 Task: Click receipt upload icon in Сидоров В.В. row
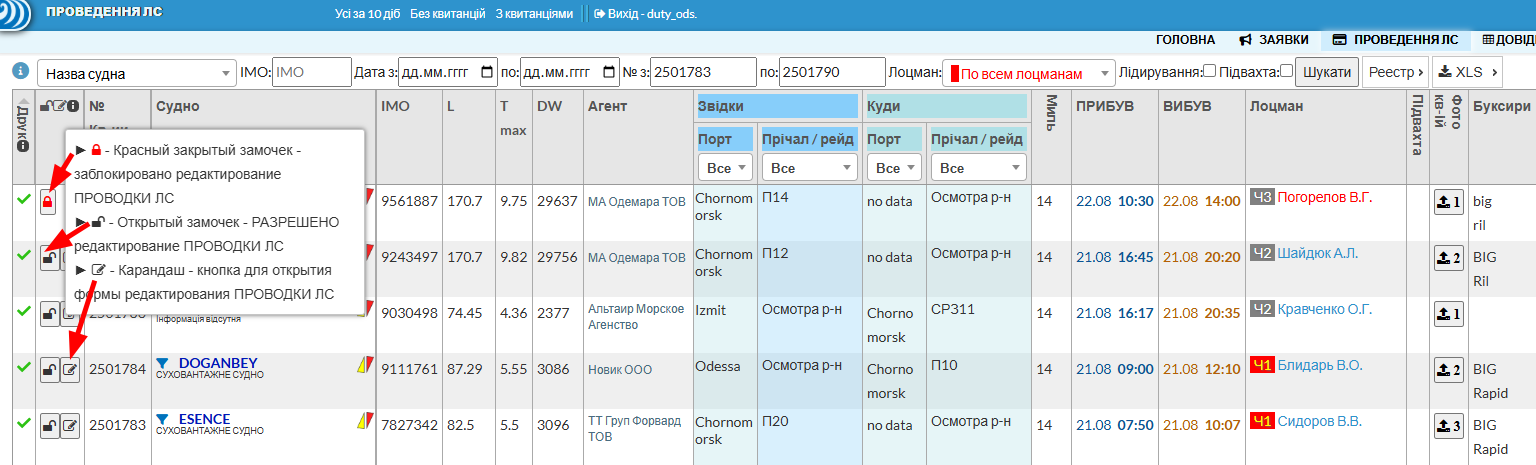(x=1448, y=427)
